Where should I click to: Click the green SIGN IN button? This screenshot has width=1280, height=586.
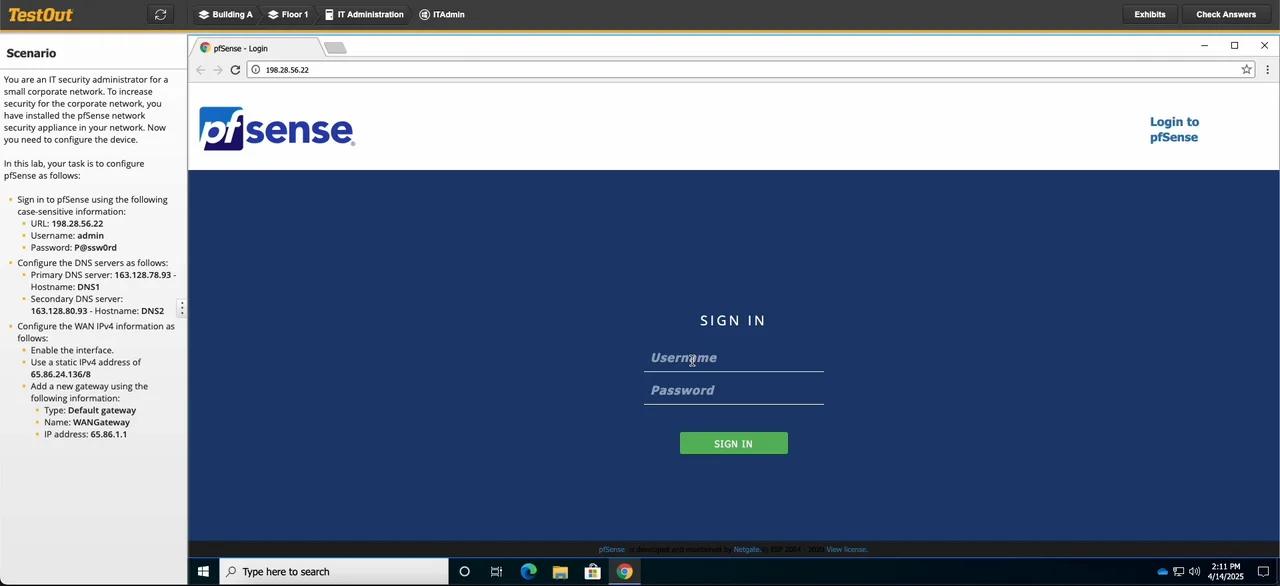point(733,443)
